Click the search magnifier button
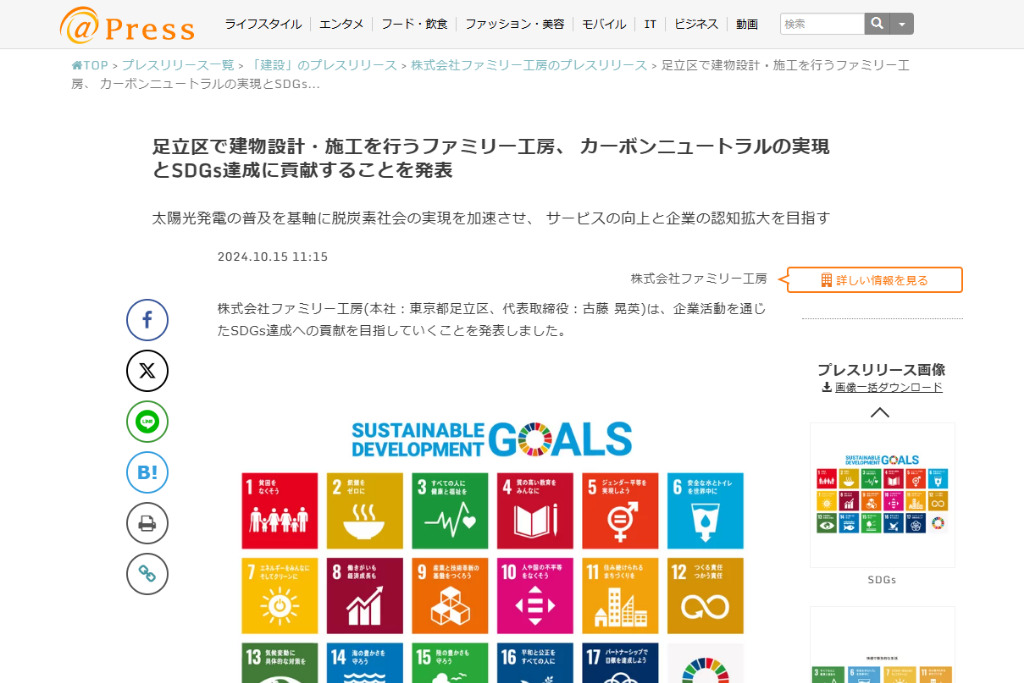 coord(877,24)
